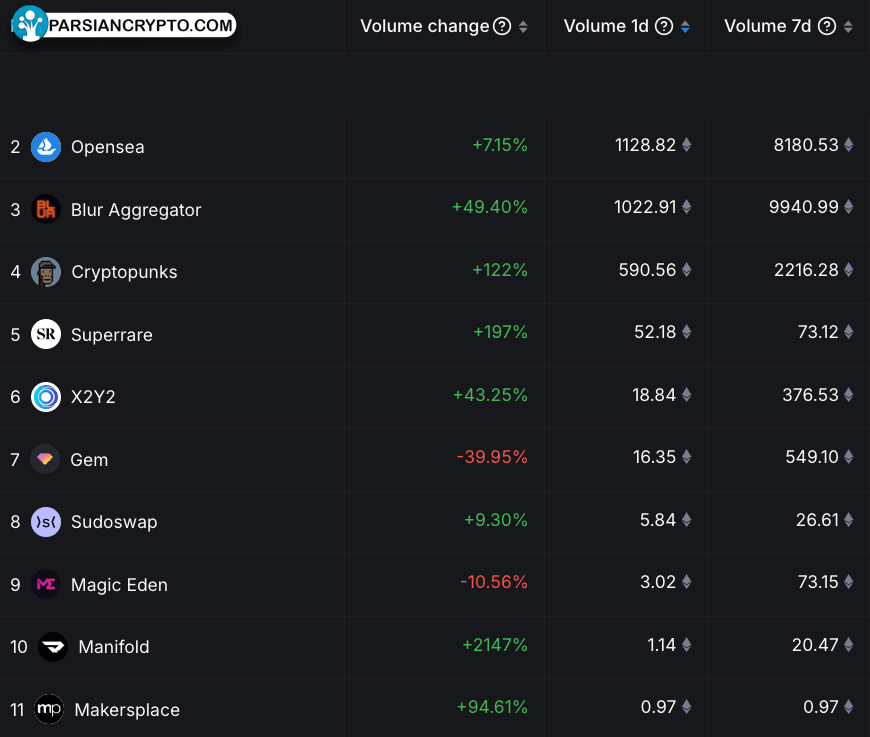Click Blur Aggregator 7d volume 9940.99
This screenshot has width=870, height=737.
pyautogui.click(x=804, y=207)
